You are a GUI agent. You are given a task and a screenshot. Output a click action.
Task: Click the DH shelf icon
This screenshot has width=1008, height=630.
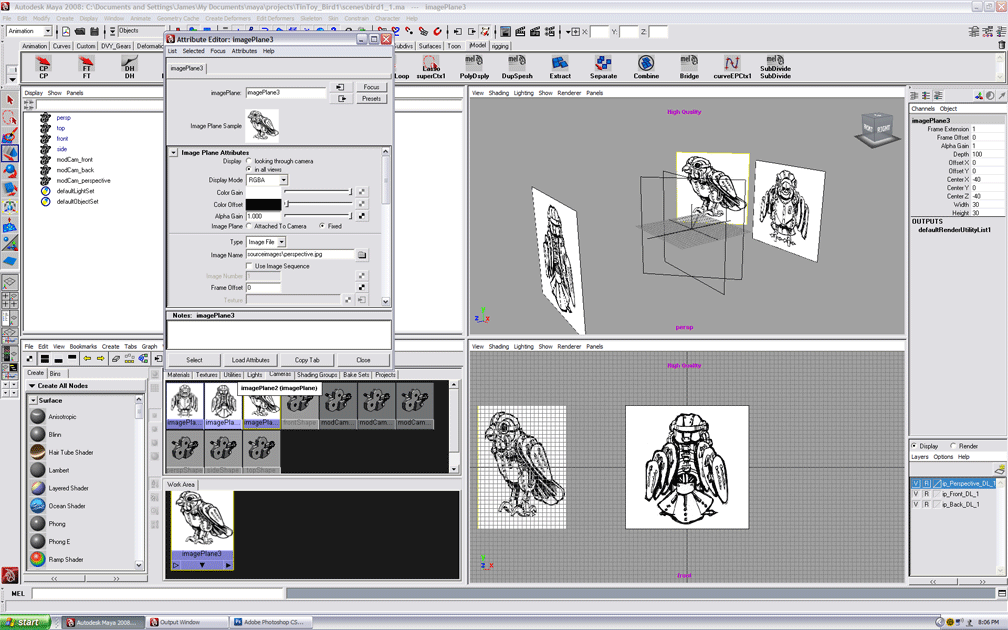[x=129, y=64]
